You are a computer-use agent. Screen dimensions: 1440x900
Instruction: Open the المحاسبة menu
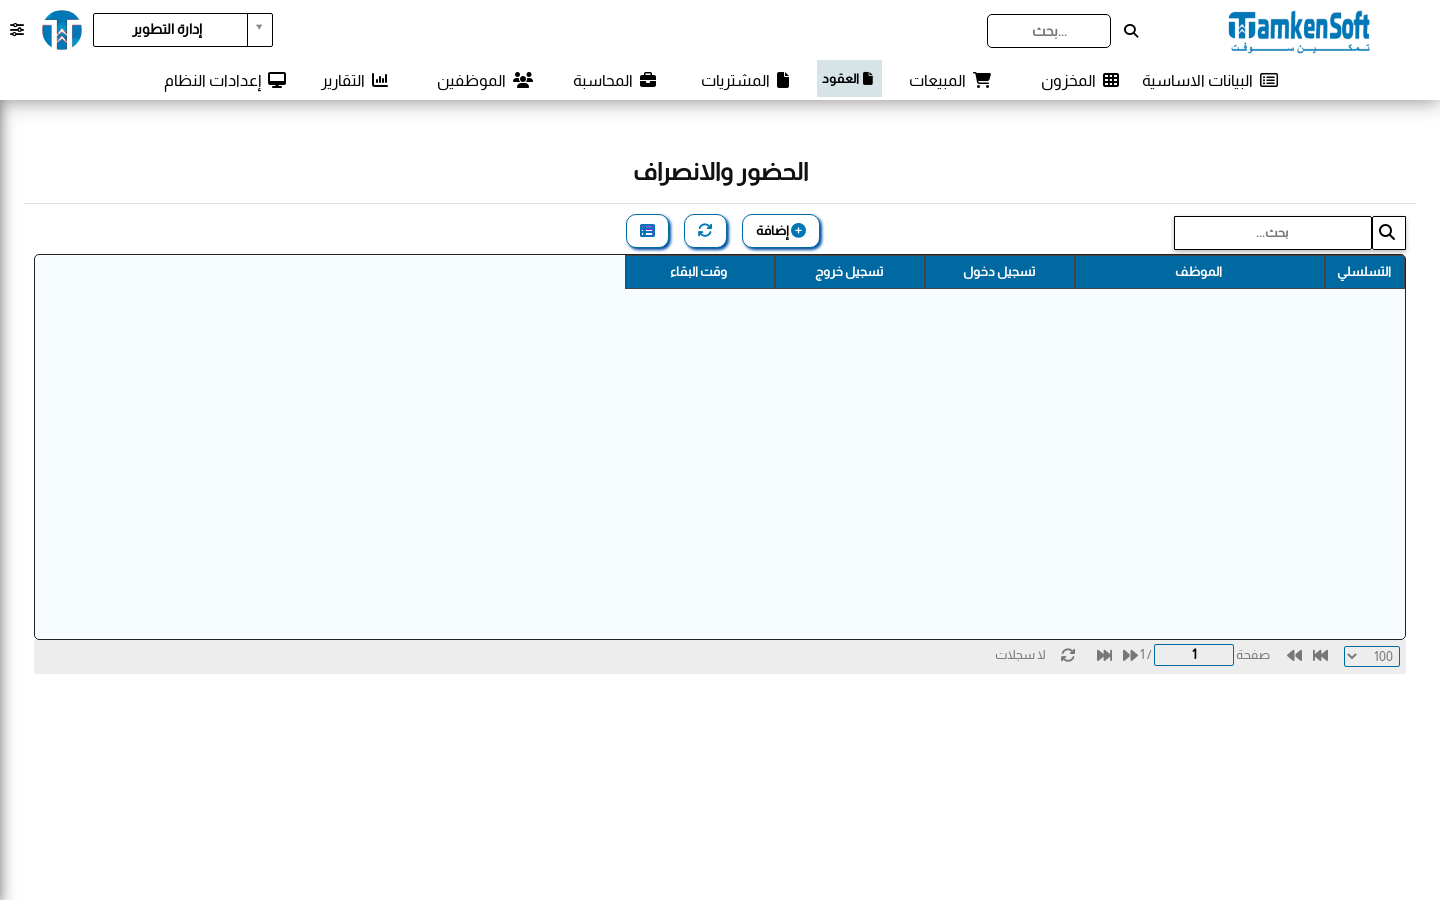614,80
